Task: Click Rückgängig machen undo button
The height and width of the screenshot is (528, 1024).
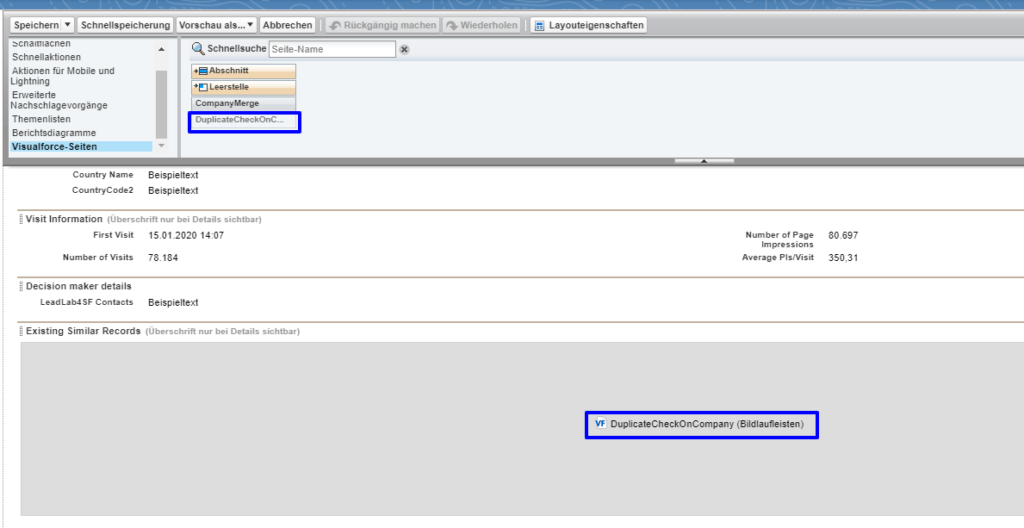Action: 383,25
